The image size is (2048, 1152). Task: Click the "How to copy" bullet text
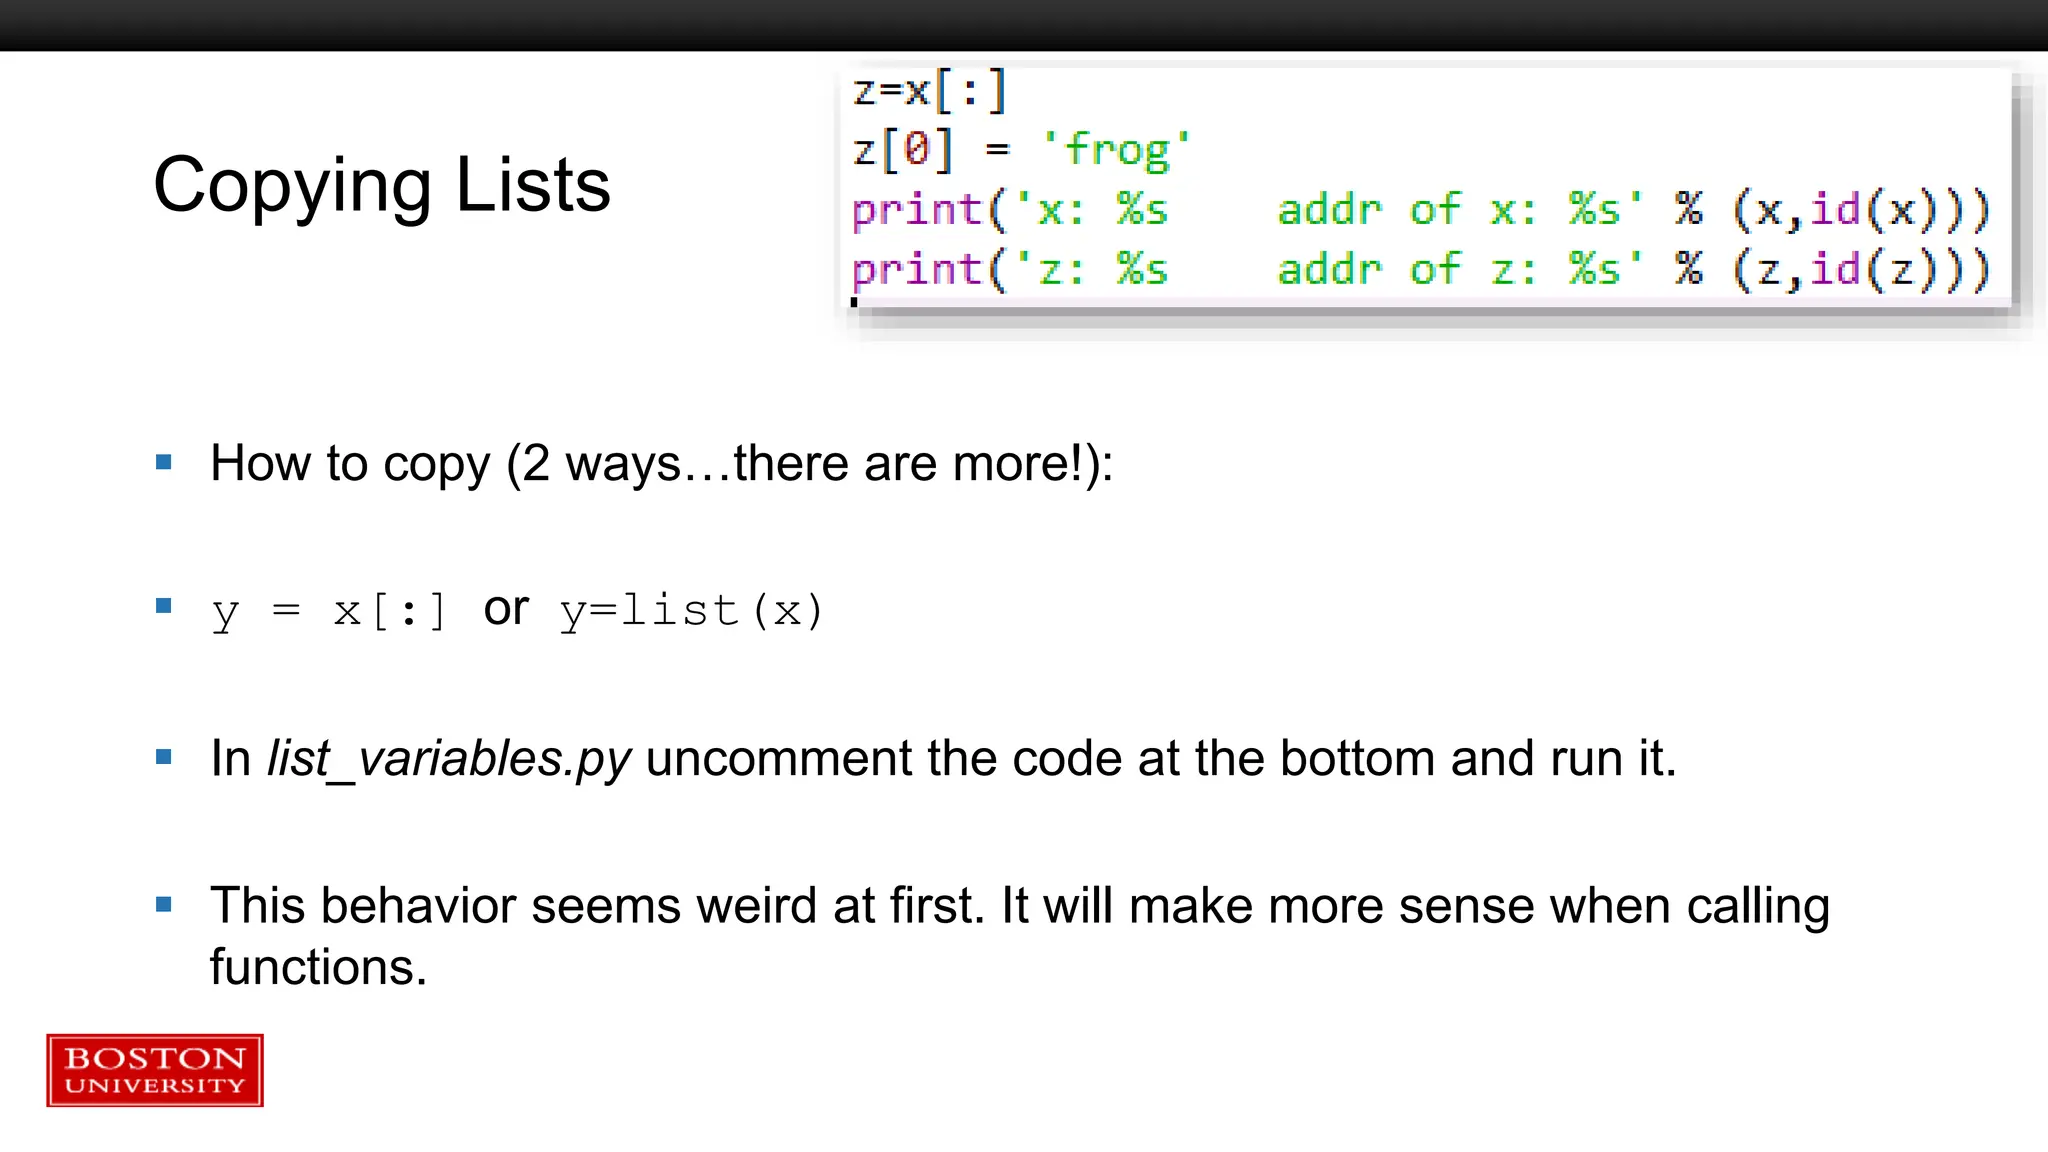661,463
